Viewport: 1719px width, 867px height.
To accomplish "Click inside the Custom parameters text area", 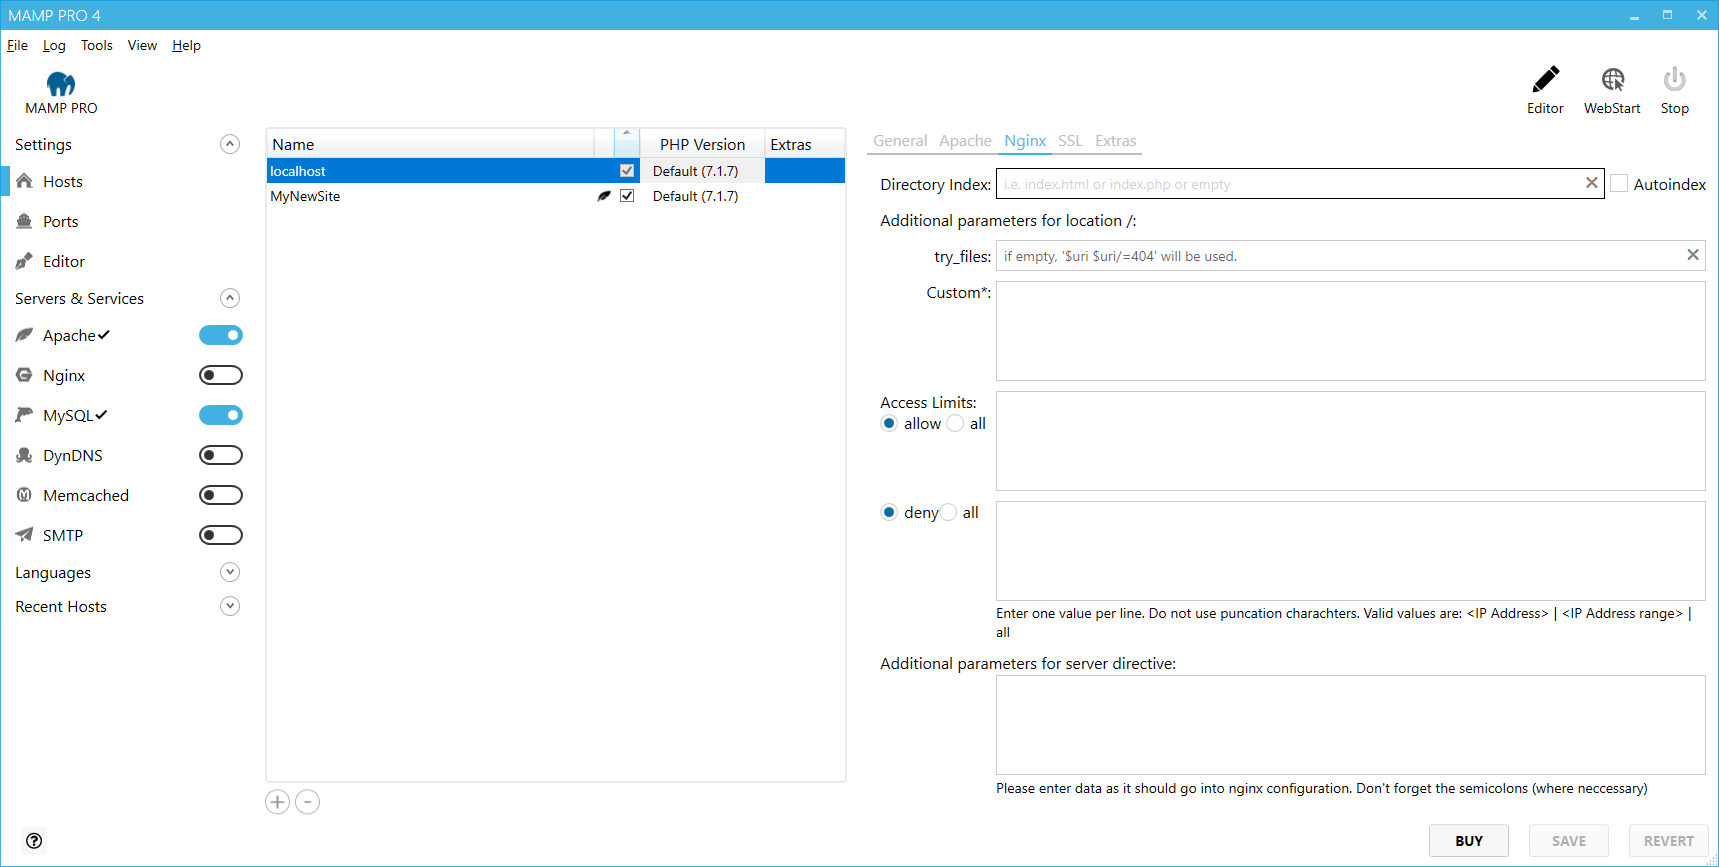I will pyautogui.click(x=1350, y=331).
